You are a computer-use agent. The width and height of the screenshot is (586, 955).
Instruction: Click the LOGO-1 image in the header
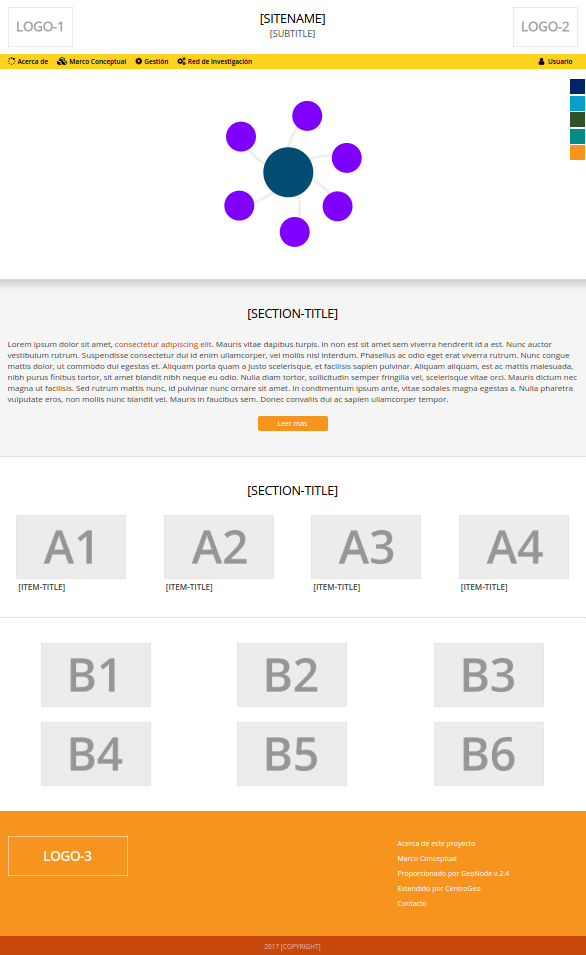(x=40, y=27)
